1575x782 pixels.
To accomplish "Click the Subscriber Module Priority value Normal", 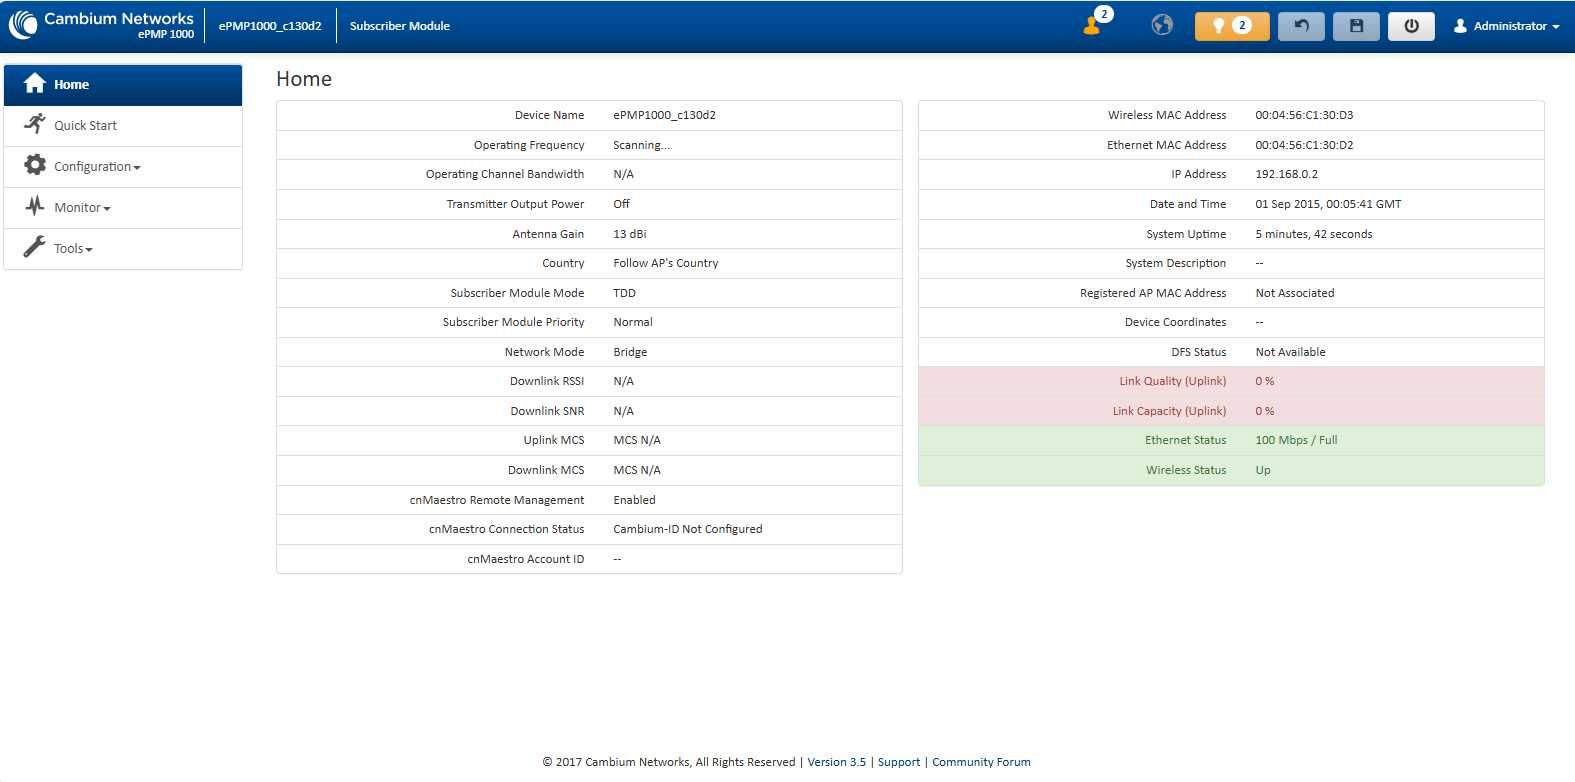I will 633,322.
